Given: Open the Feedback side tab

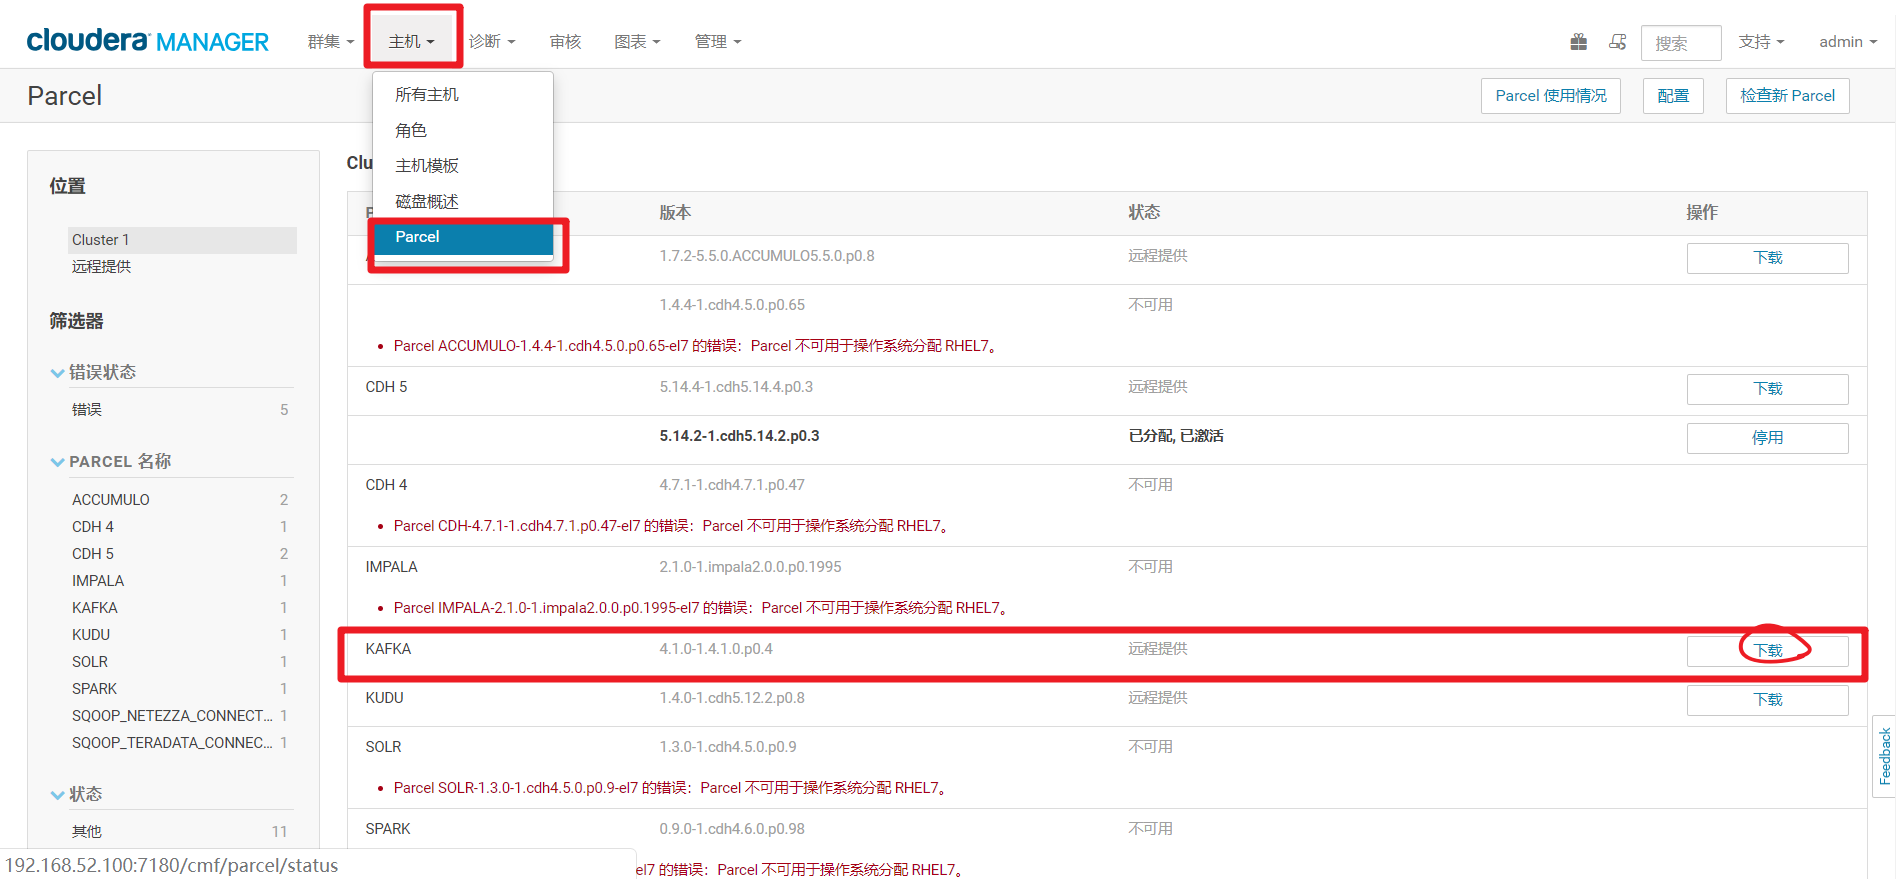Looking at the screenshot, I should click(x=1884, y=756).
